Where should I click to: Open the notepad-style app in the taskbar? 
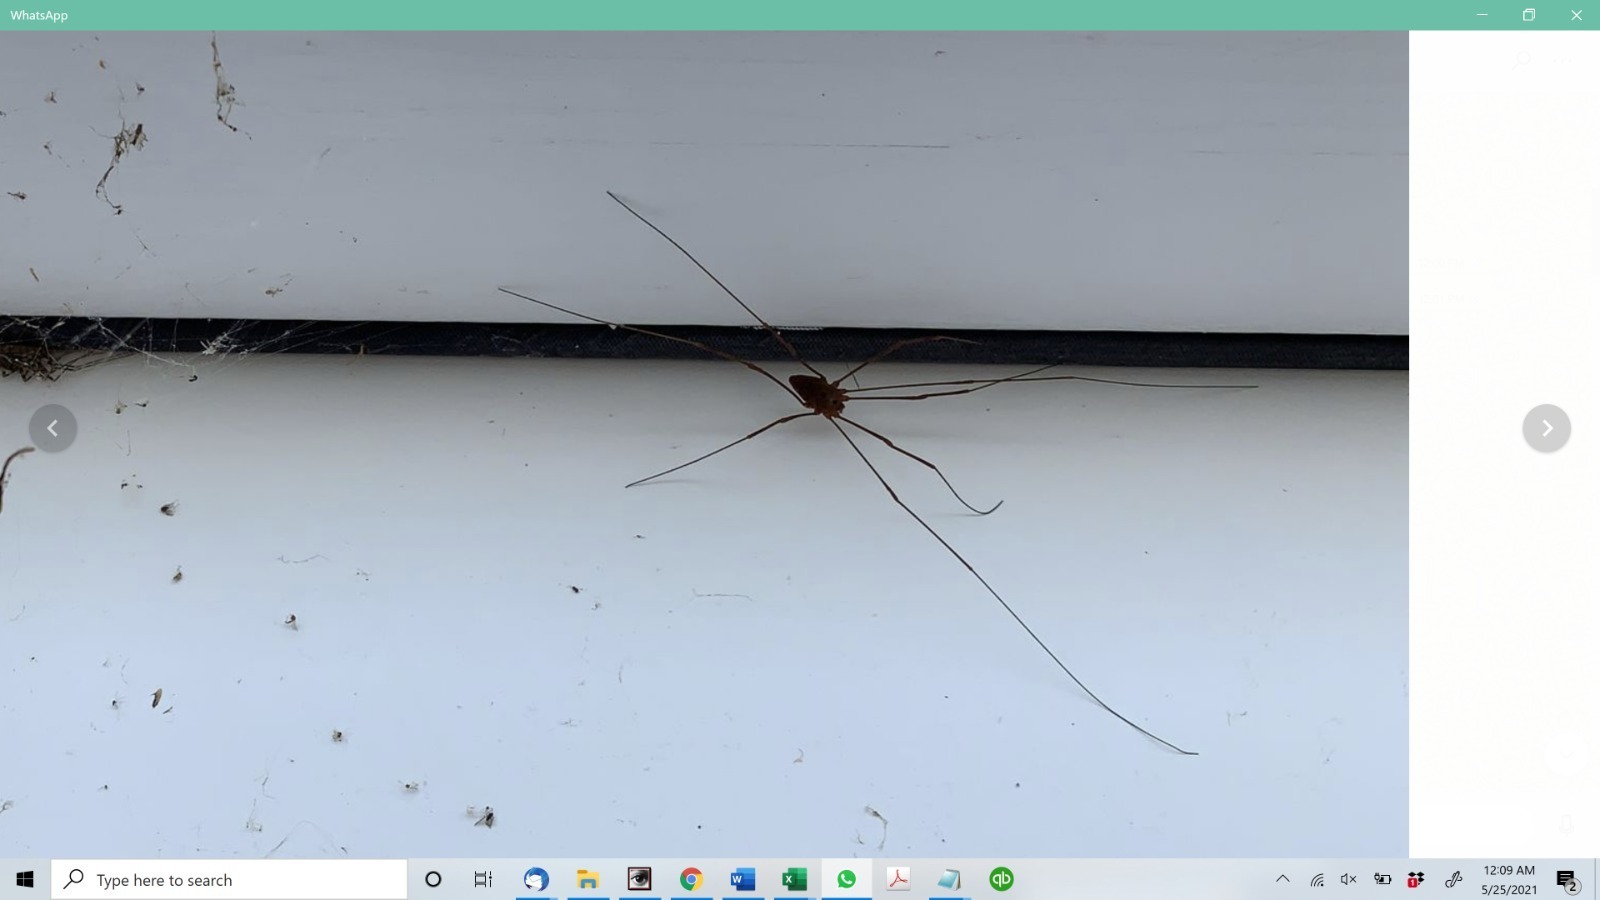point(949,879)
